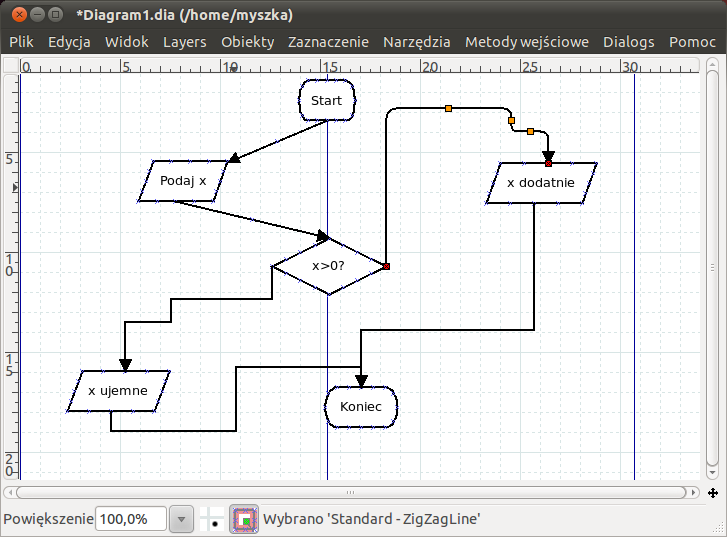The image size is (727, 537).
Task: Close the Diagram1.dia window
Action: [19, 15]
